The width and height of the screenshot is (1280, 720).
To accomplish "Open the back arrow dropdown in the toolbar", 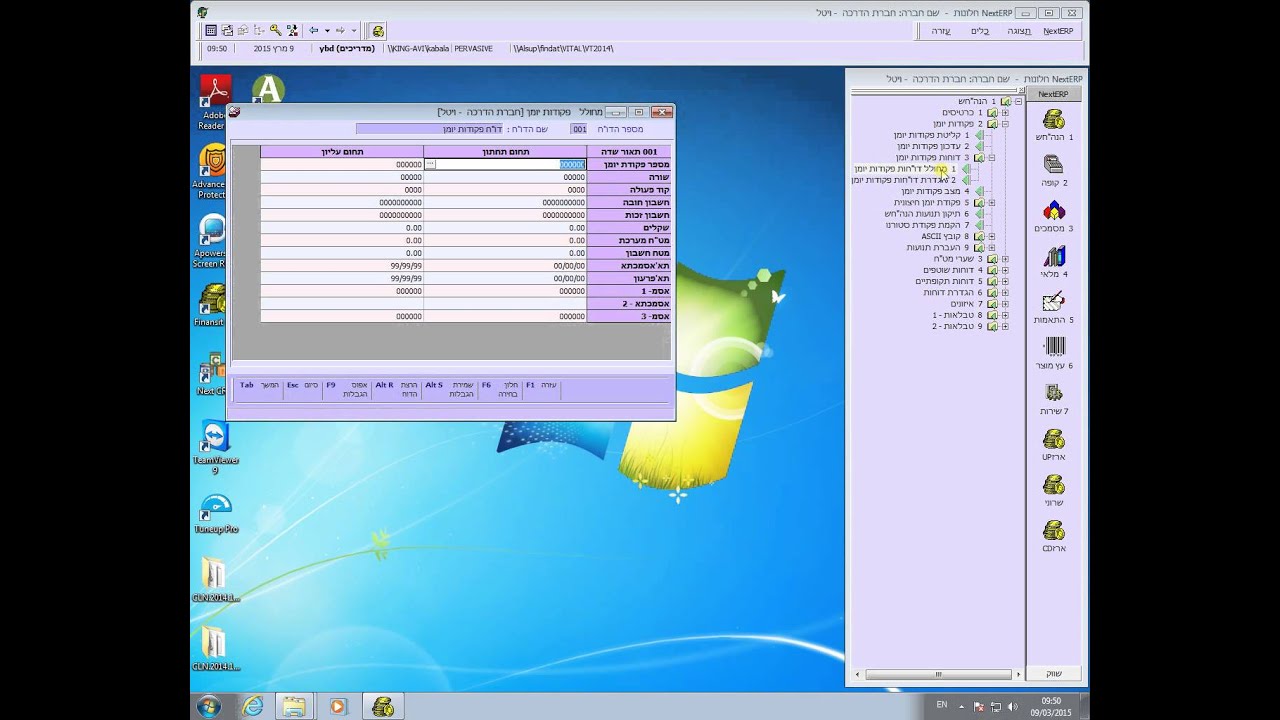I will pyautogui.click(x=326, y=31).
